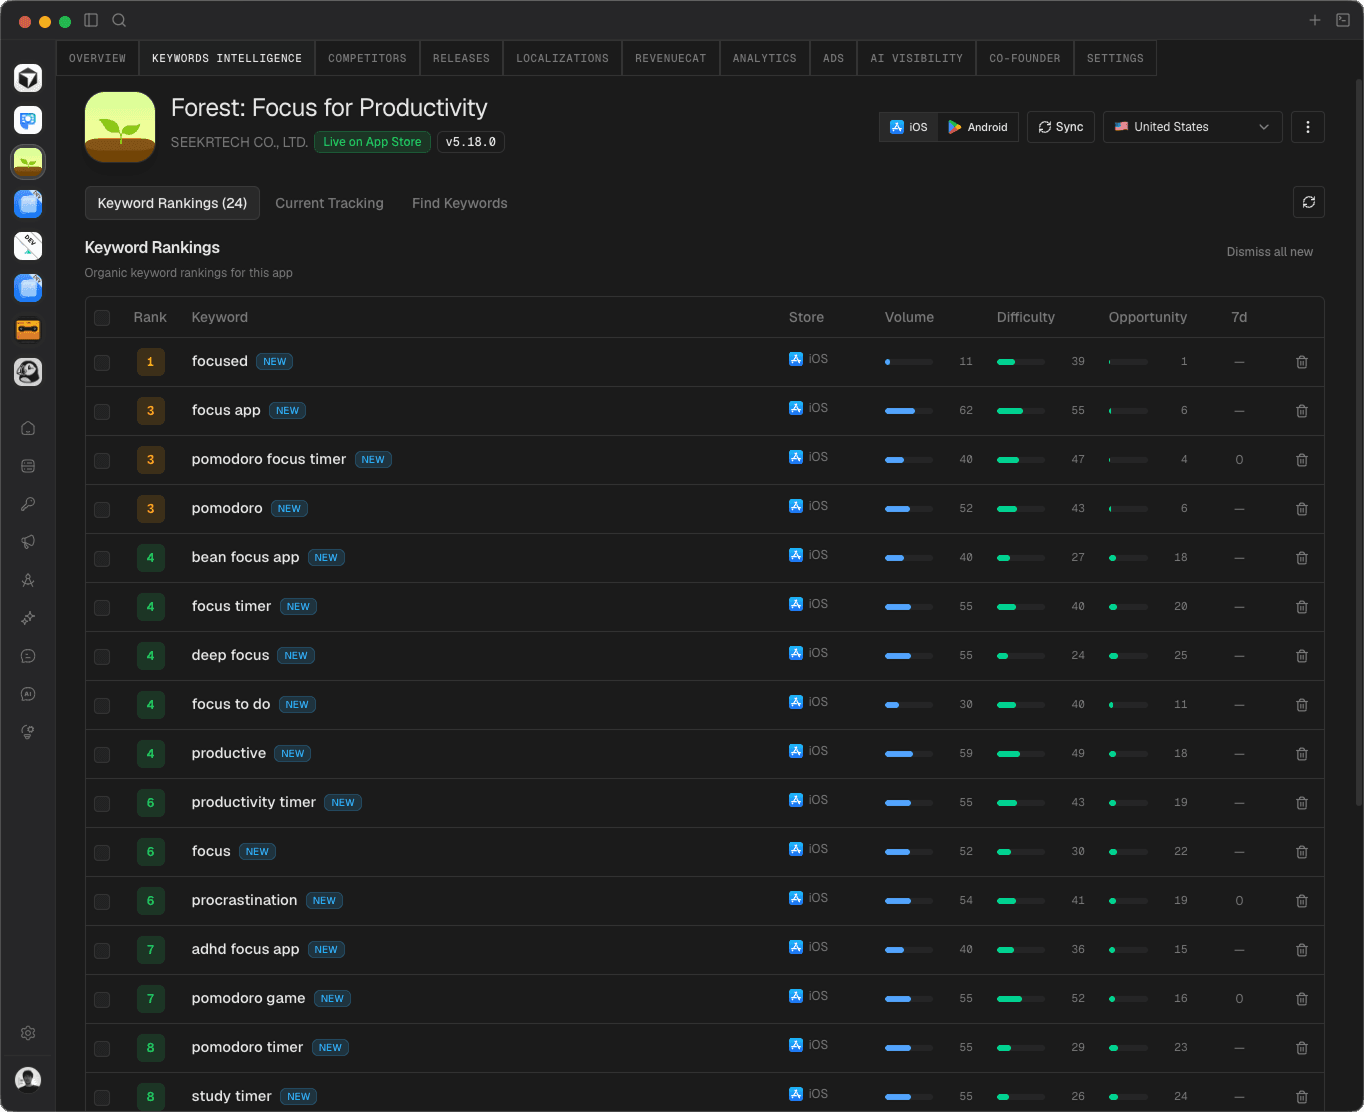Check the 'procrastination' keyword row checkbox

[102, 901]
